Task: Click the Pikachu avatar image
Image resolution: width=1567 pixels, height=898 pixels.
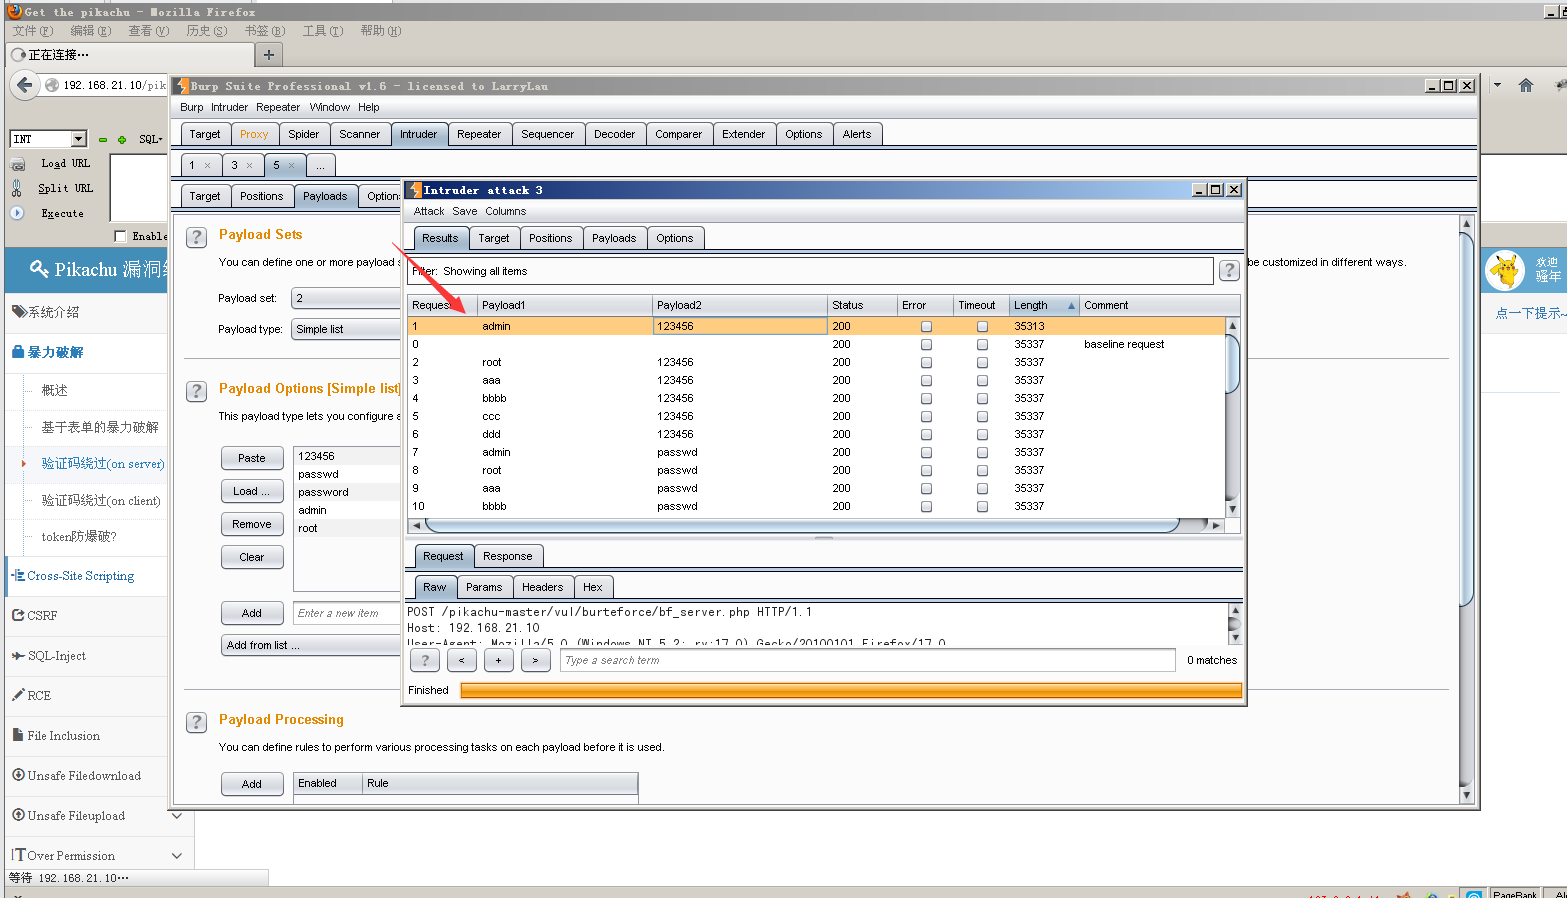Action: pos(1505,270)
